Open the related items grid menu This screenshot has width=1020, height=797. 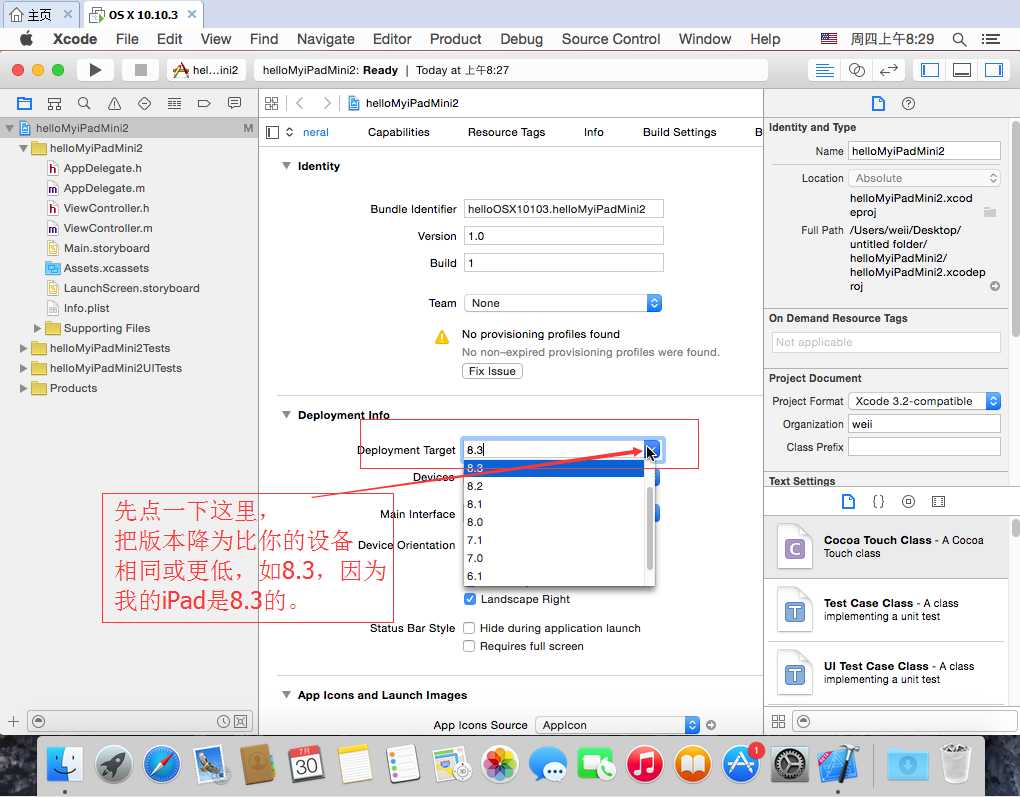click(271, 103)
